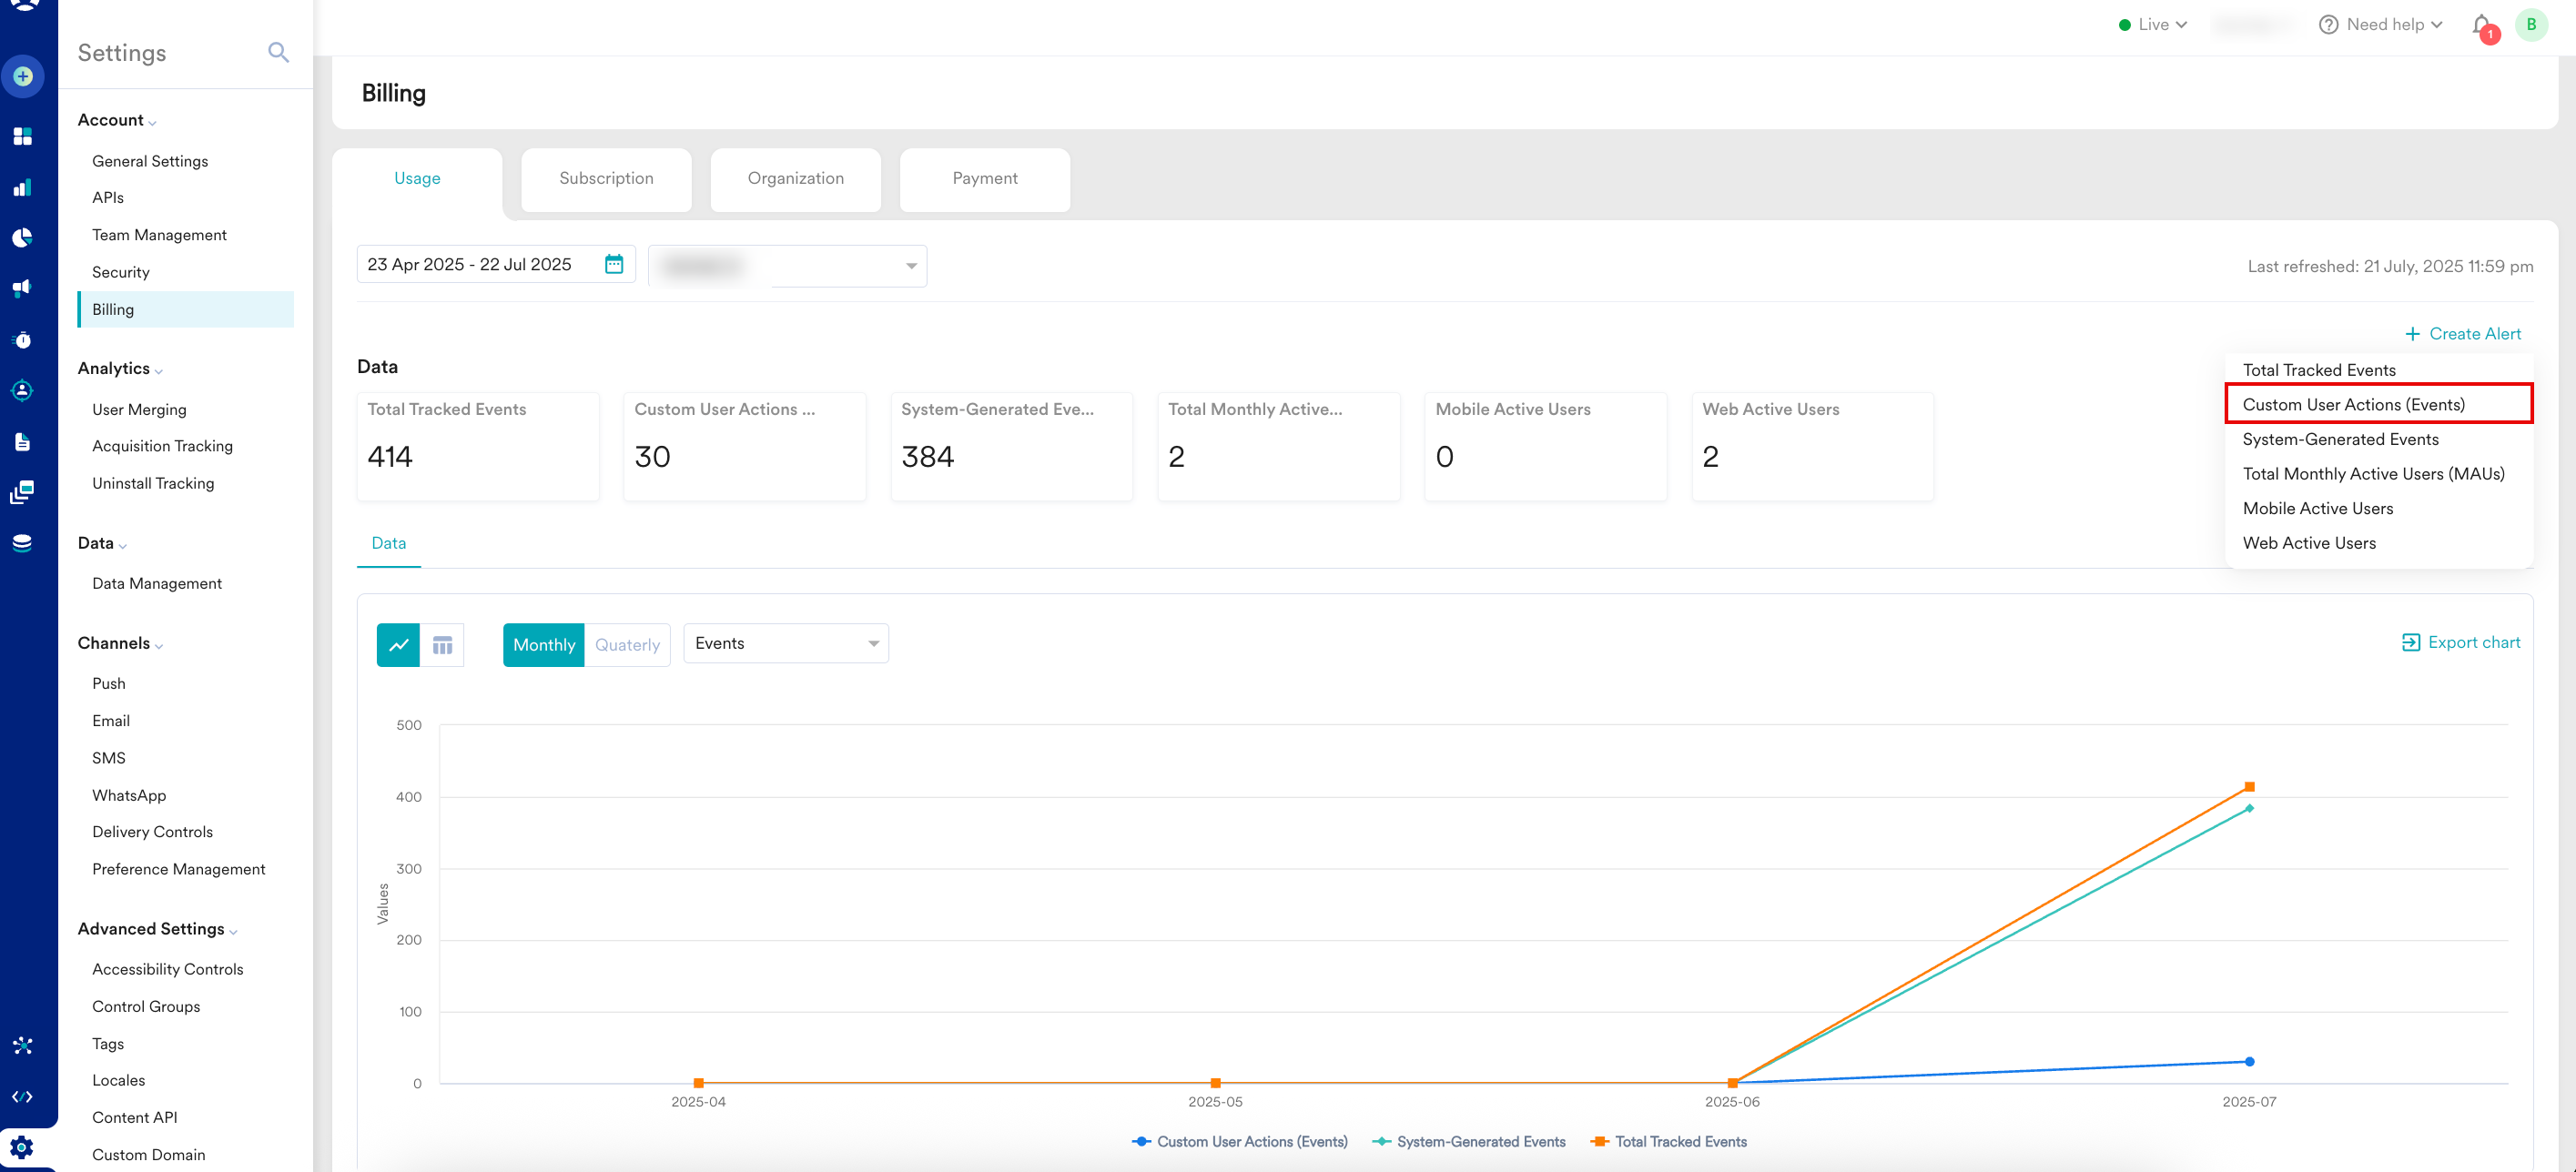Image resolution: width=2576 pixels, height=1172 pixels.
Task: Open the blurred account selector dropdown
Action: [x=788, y=266]
